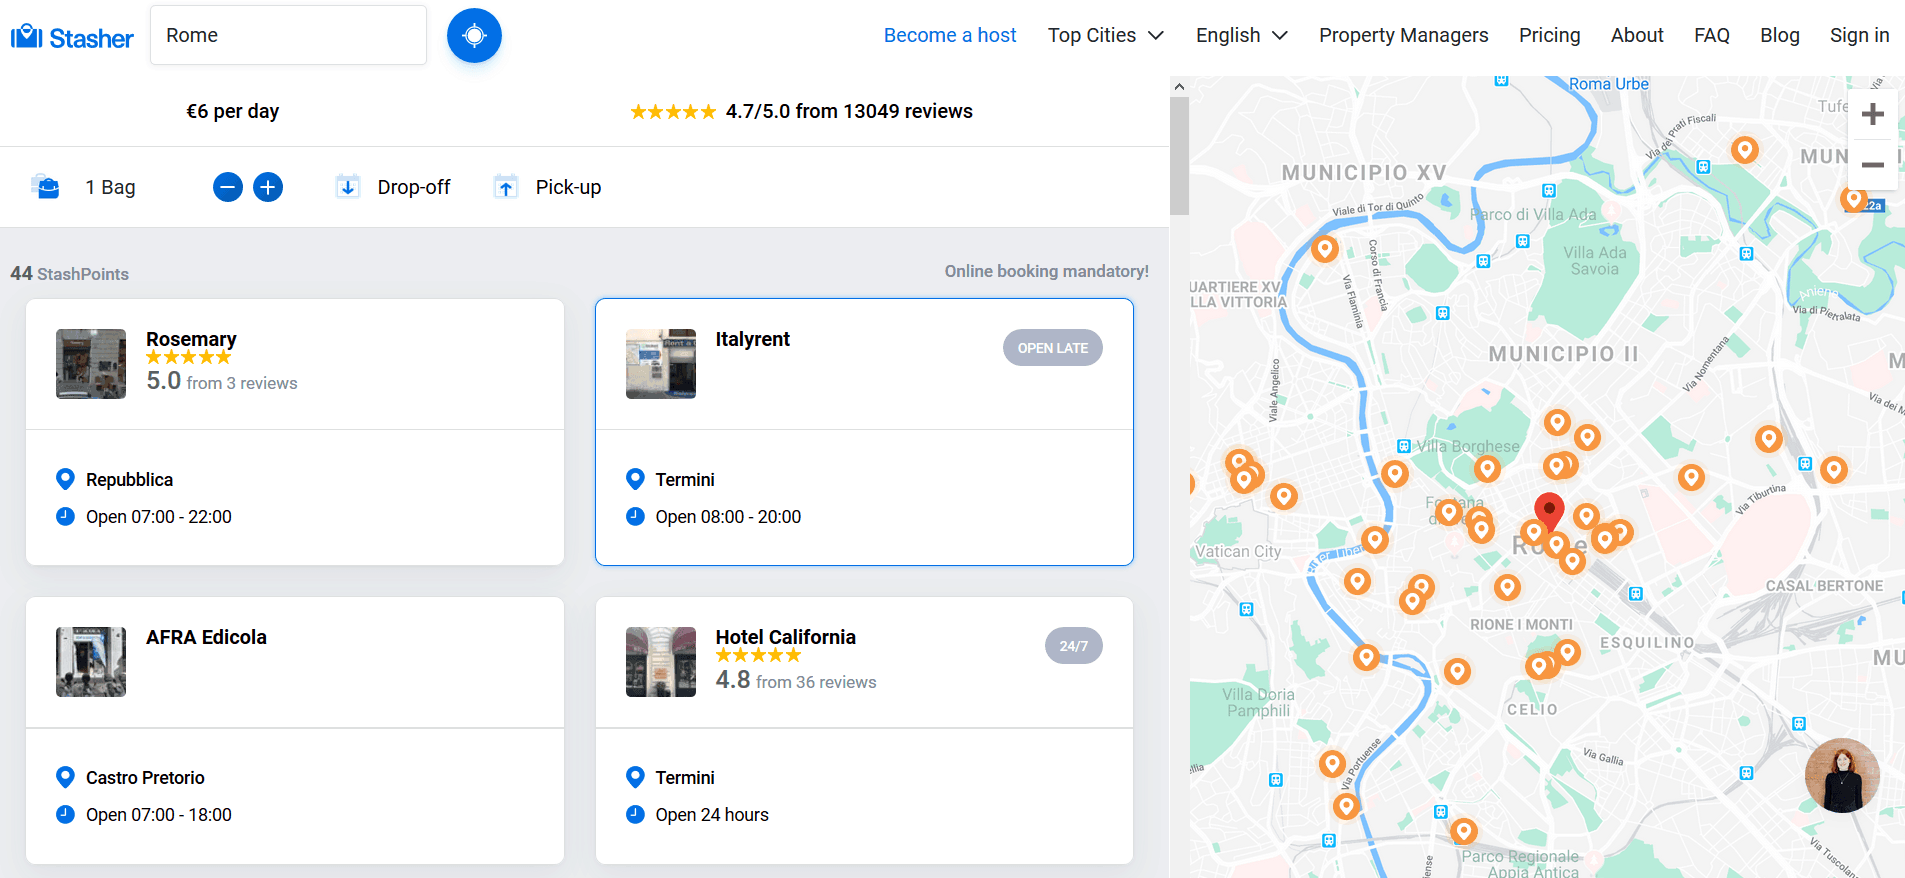Click orange map pin near Municipio XV
1905x878 pixels.
pyautogui.click(x=1325, y=248)
